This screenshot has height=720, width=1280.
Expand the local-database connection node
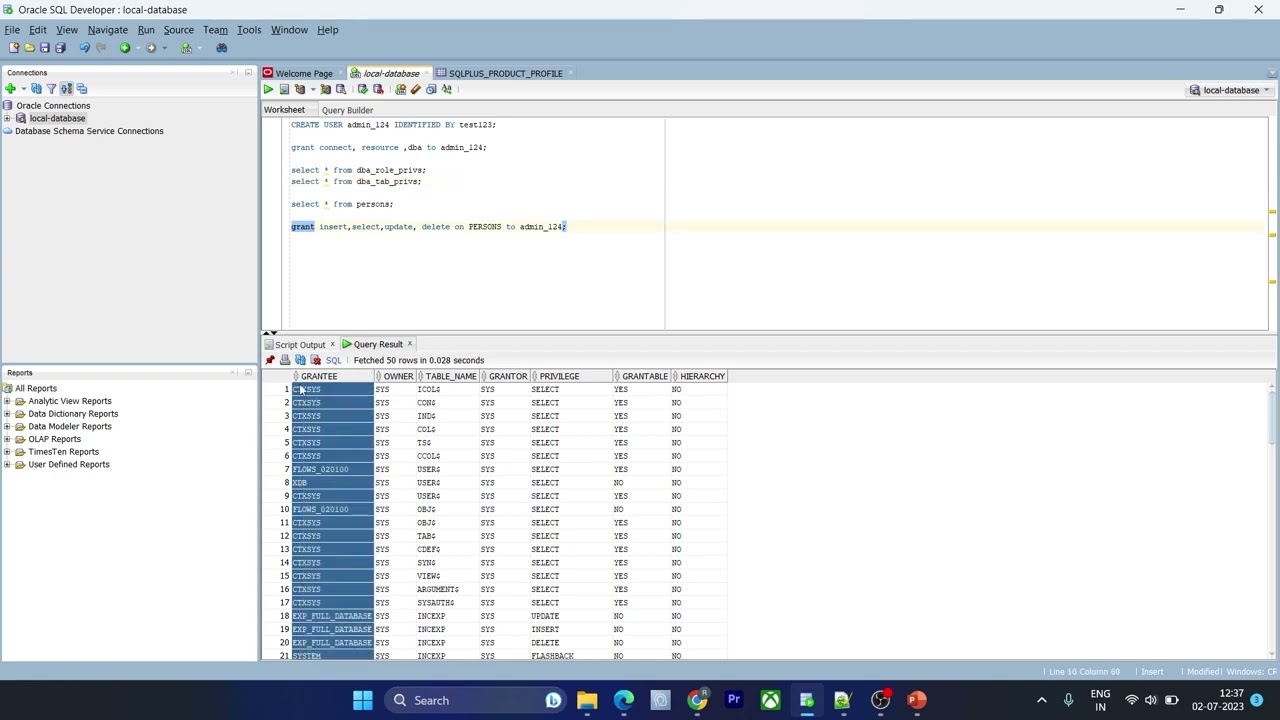[x=7, y=118]
